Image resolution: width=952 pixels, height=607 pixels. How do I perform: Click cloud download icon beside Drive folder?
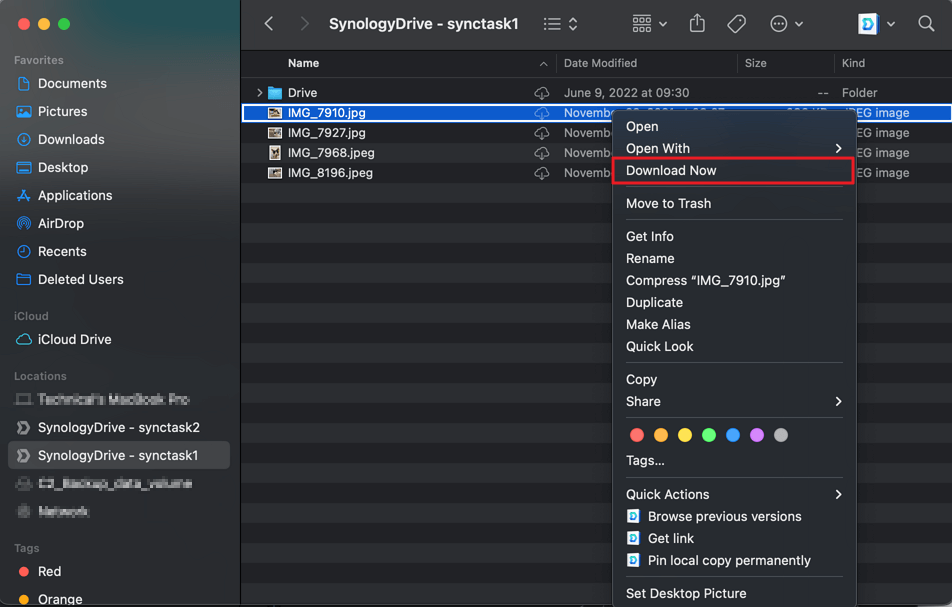541,93
